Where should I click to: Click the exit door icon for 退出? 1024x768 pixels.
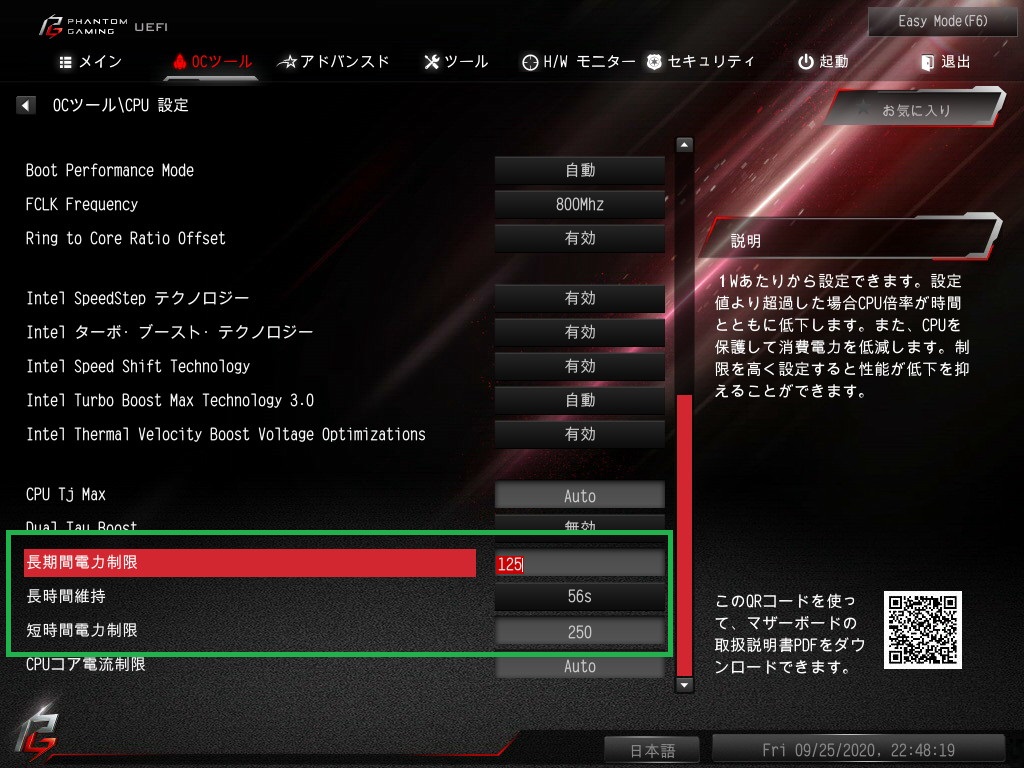(x=927, y=62)
